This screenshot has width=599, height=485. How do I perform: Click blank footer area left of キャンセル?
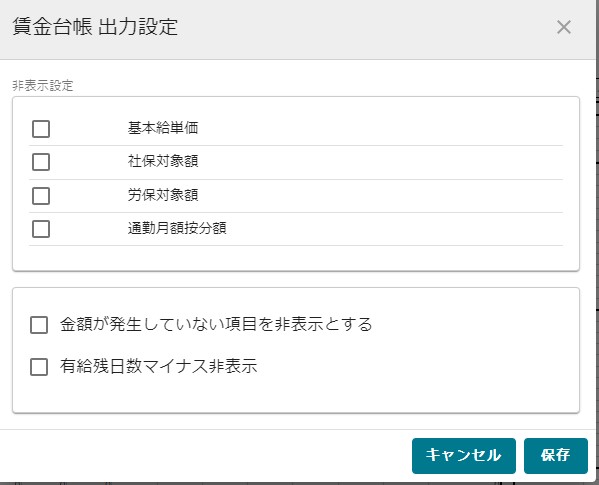(x=206, y=456)
